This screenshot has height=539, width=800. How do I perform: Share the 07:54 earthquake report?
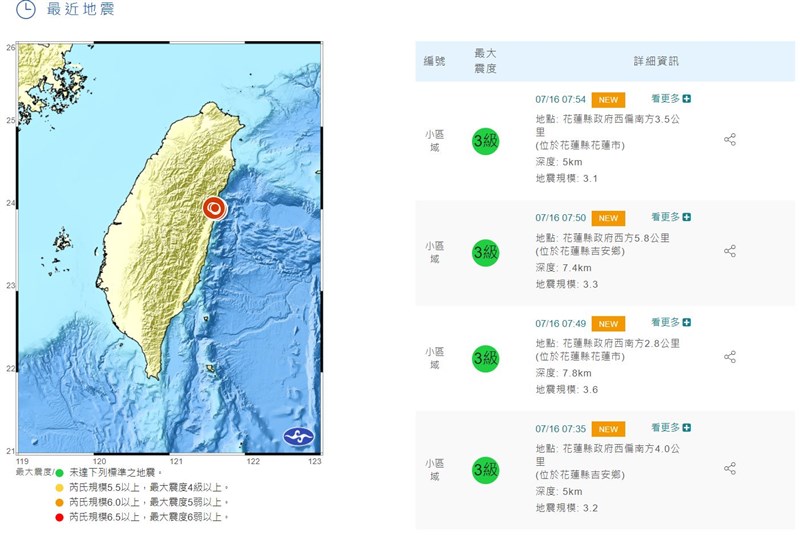coord(729,140)
